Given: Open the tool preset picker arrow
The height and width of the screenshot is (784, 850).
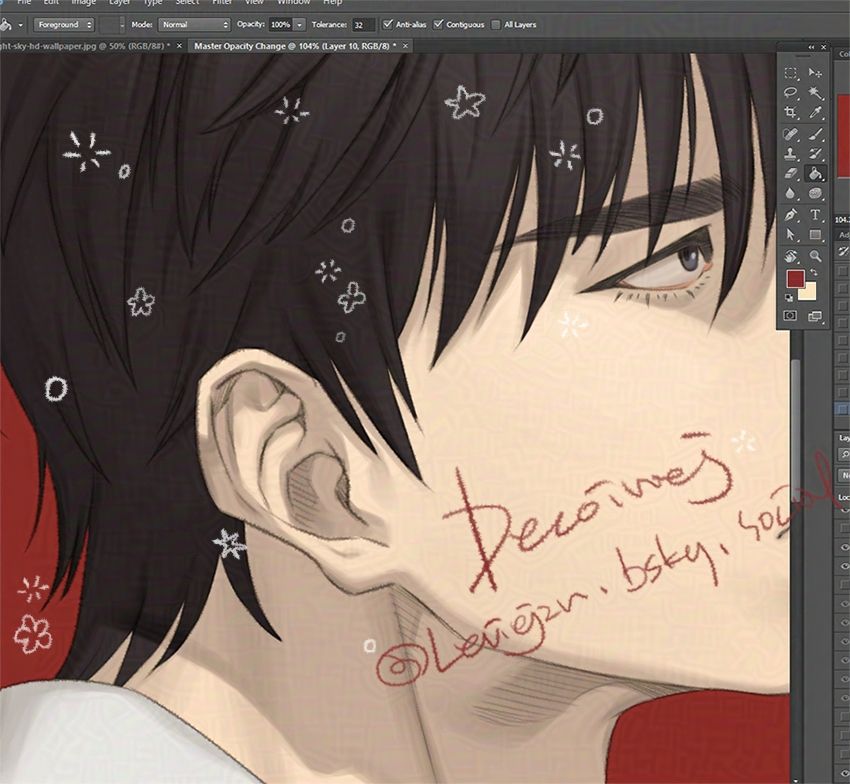Looking at the screenshot, I should [21, 25].
